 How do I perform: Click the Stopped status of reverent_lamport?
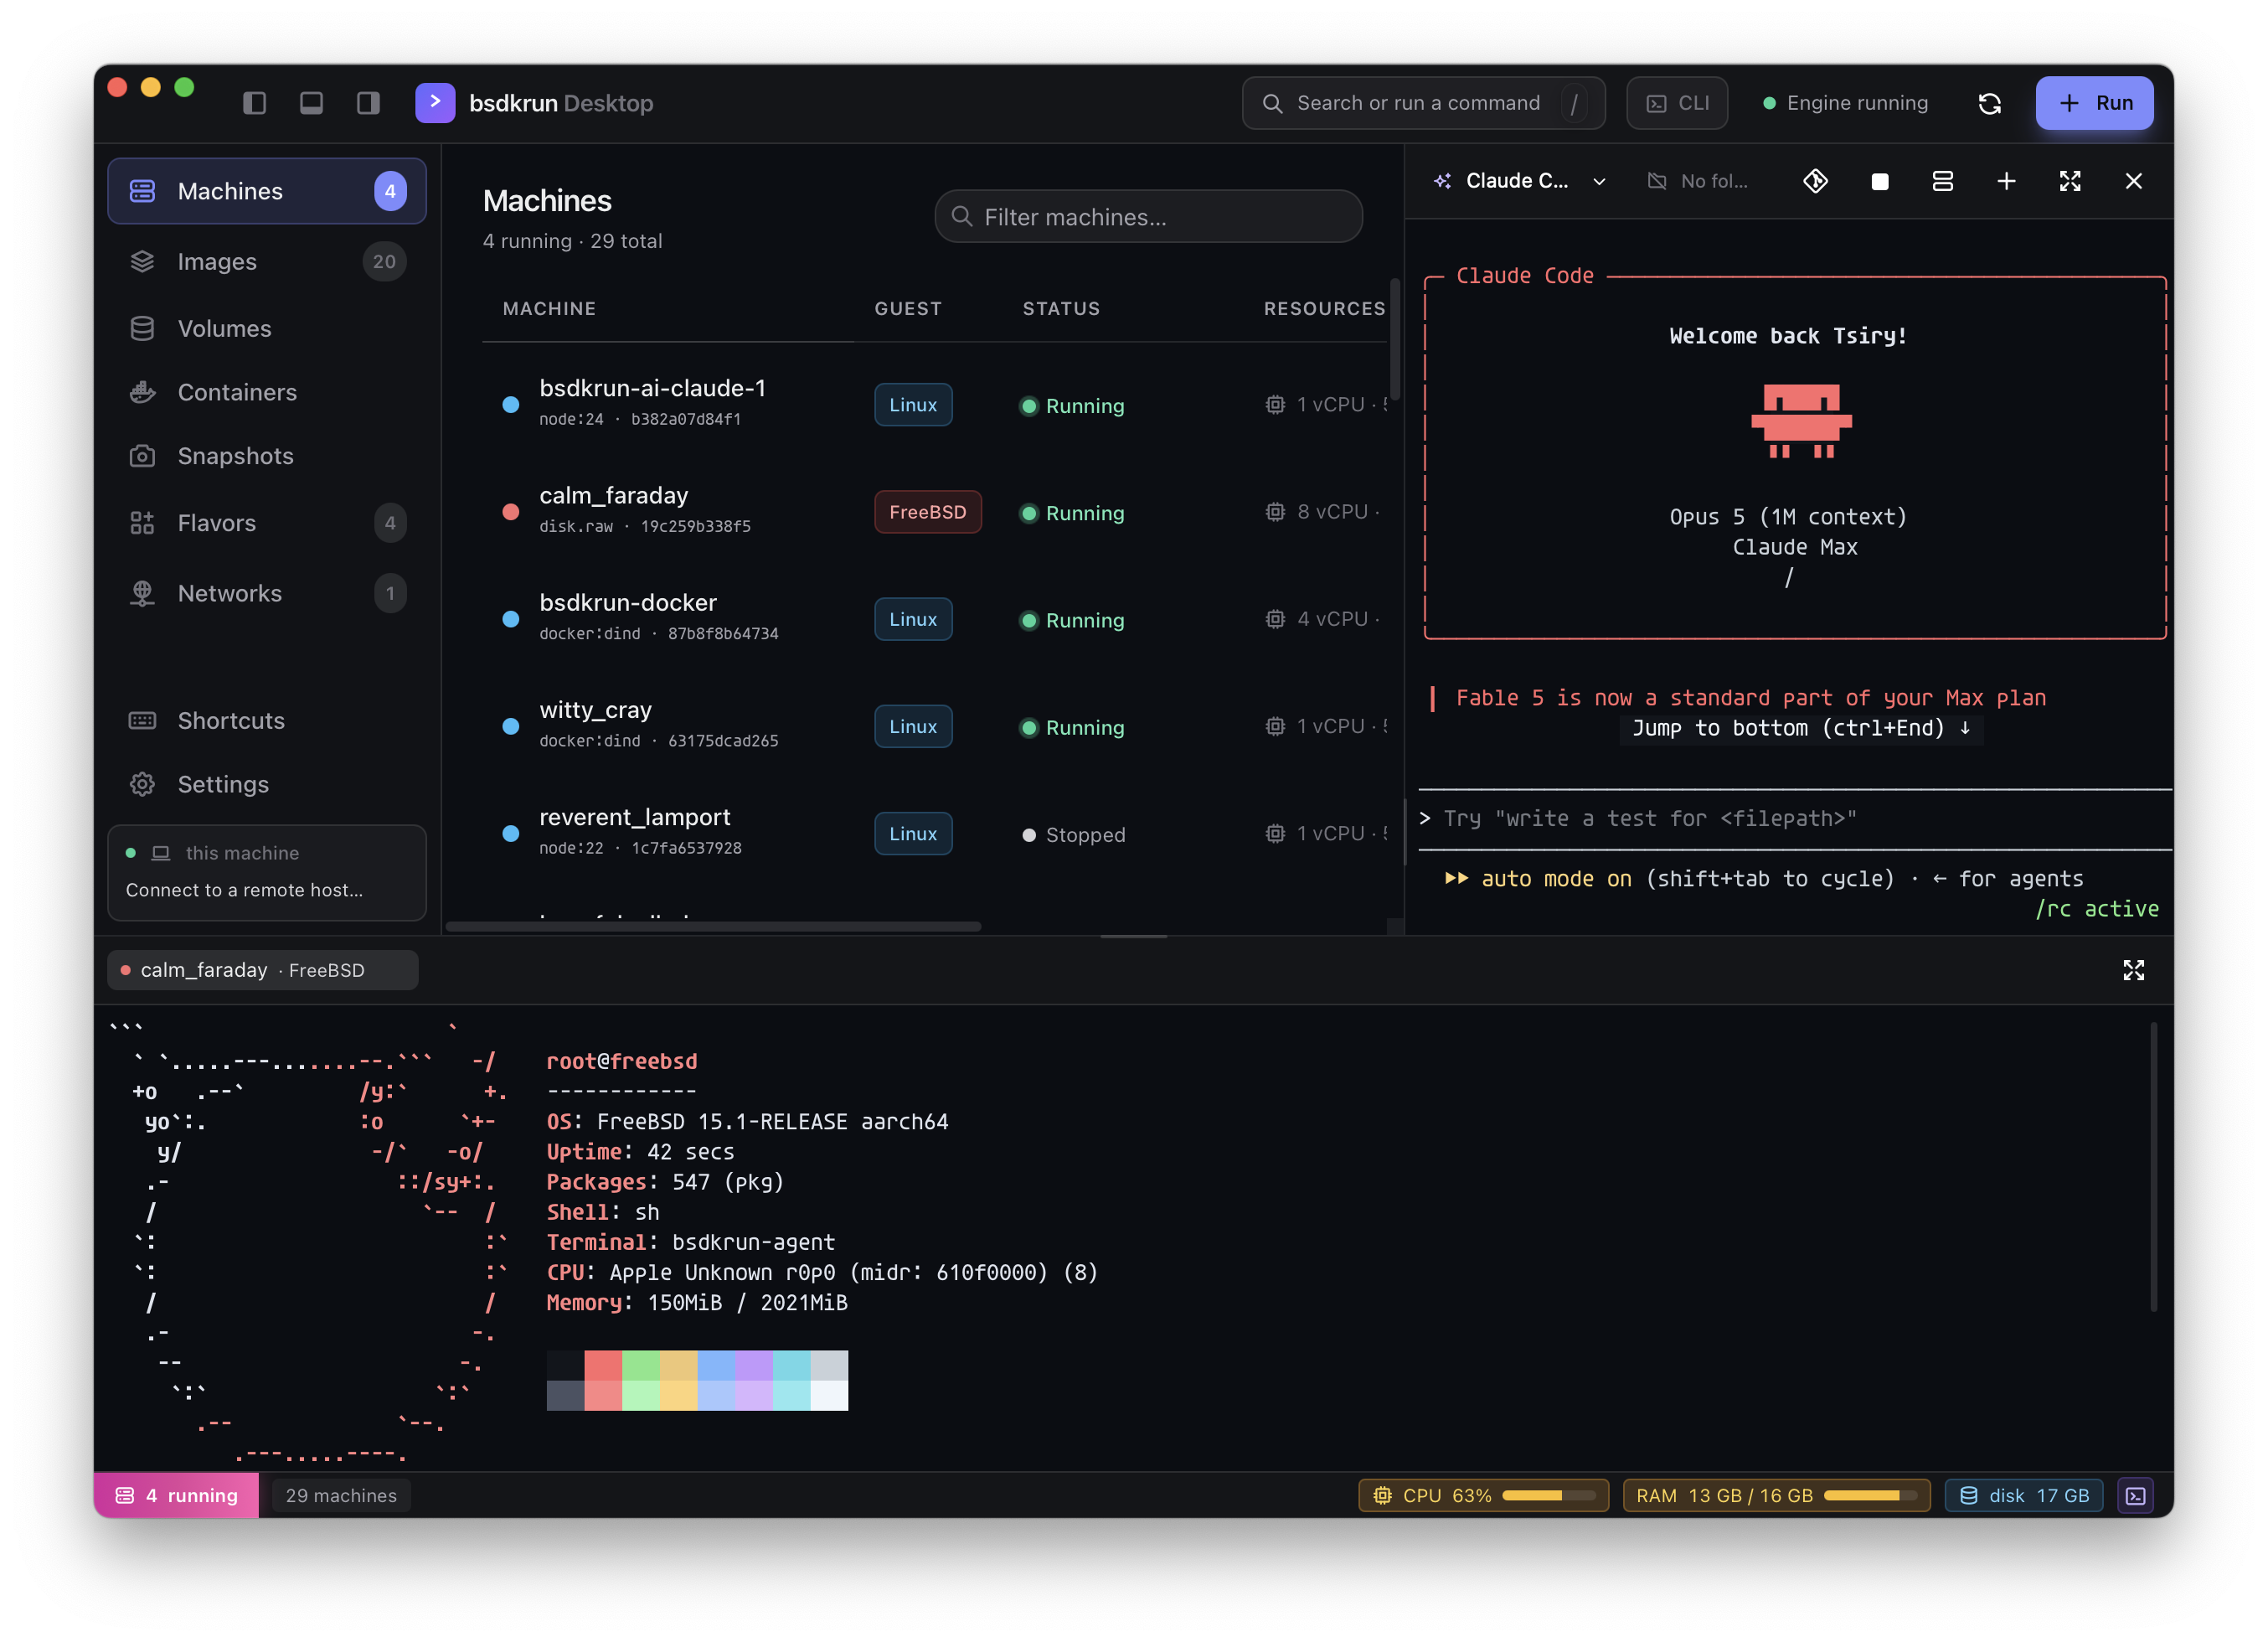coord(1074,834)
